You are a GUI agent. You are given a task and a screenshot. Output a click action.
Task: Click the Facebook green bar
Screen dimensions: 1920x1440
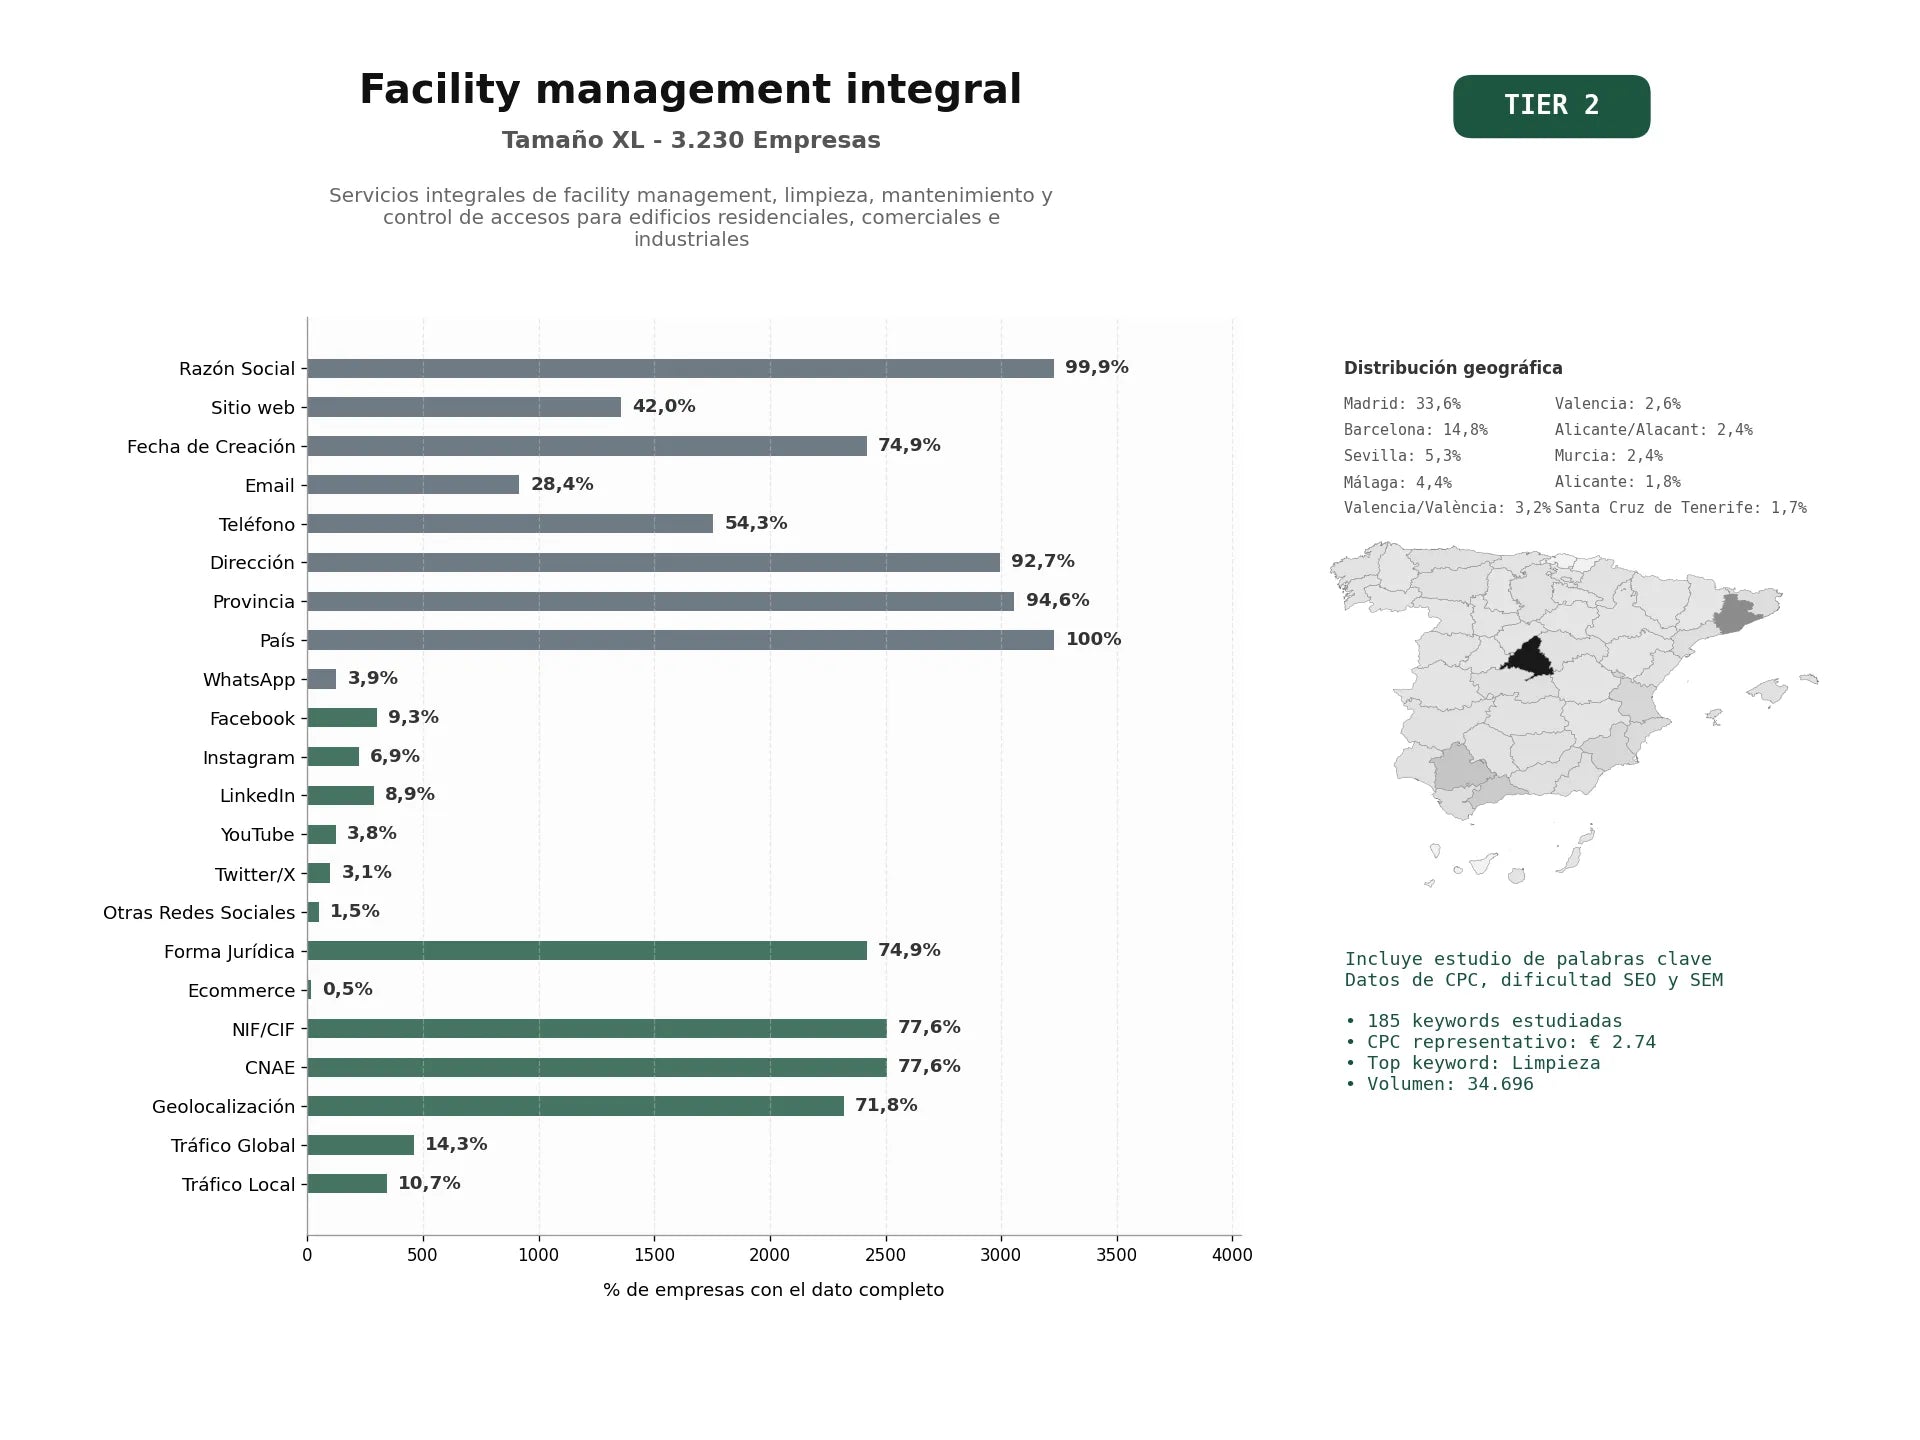(342, 718)
